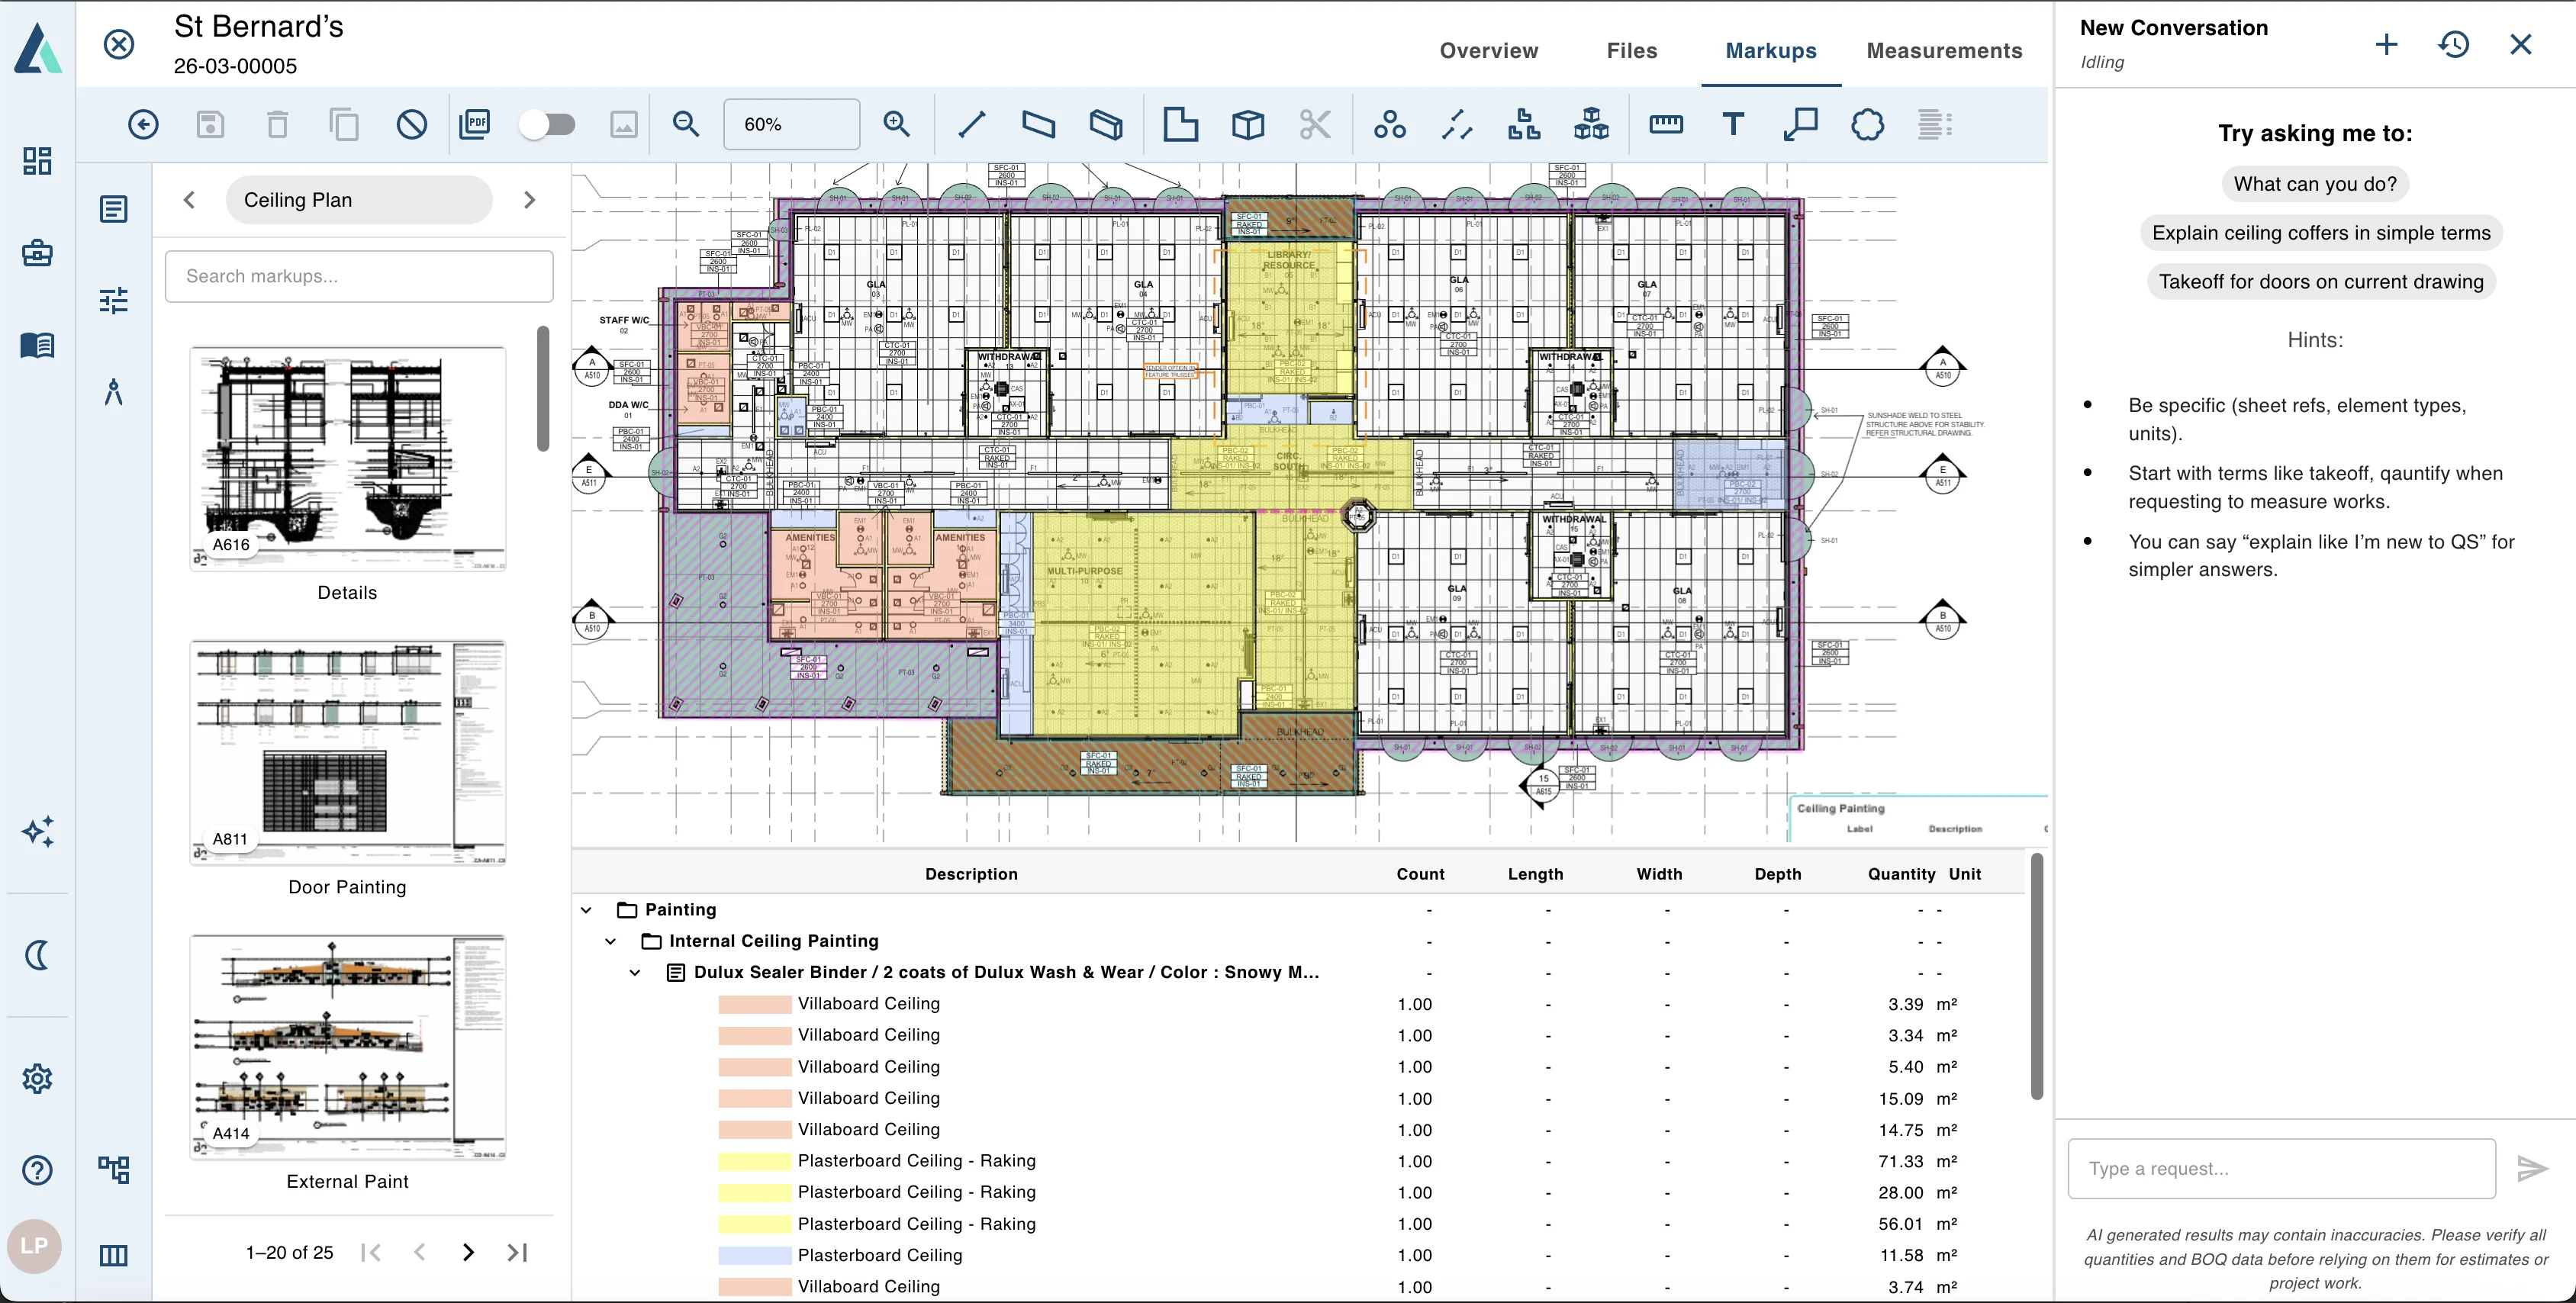Select the count circles tool

pyautogui.click(x=1389, y=124)
